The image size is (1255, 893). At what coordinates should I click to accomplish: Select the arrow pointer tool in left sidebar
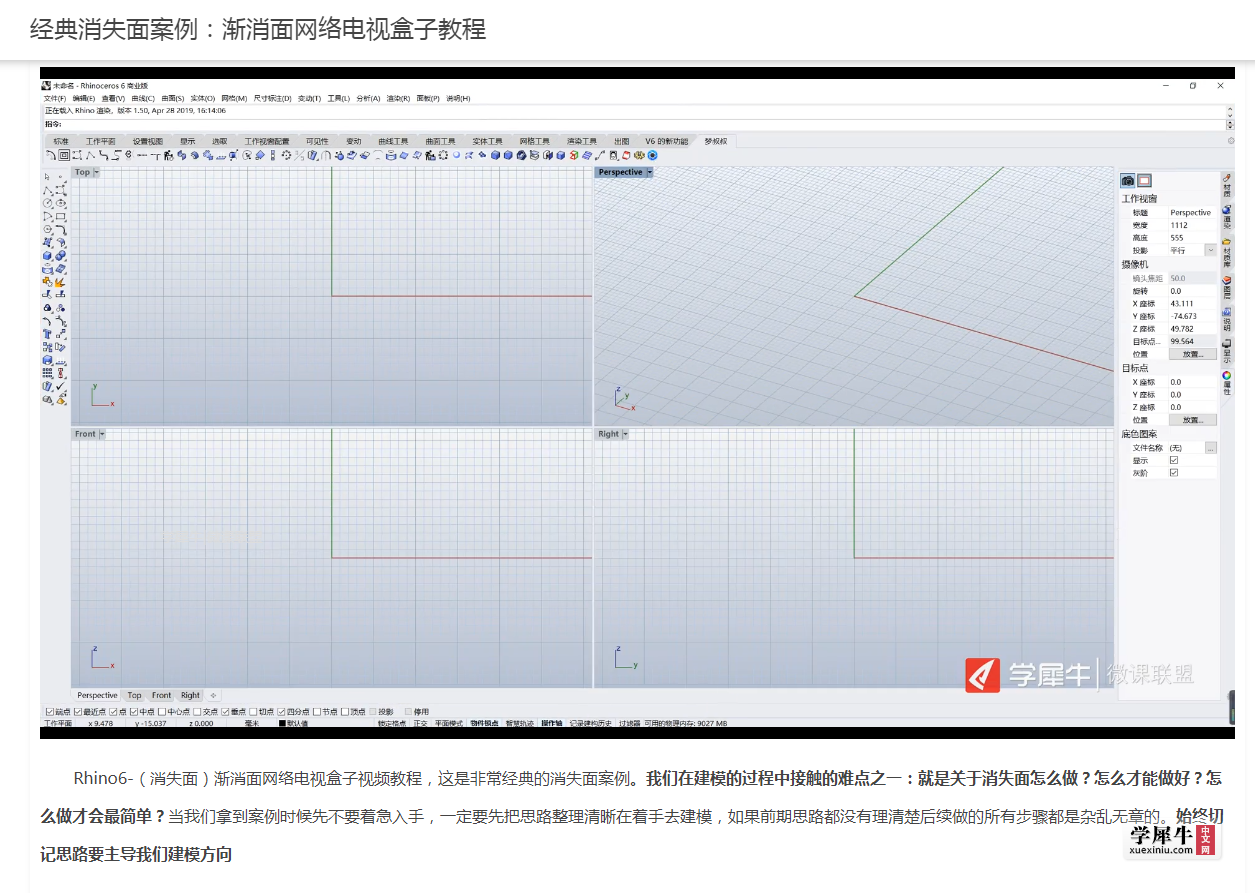coord(47,177)
